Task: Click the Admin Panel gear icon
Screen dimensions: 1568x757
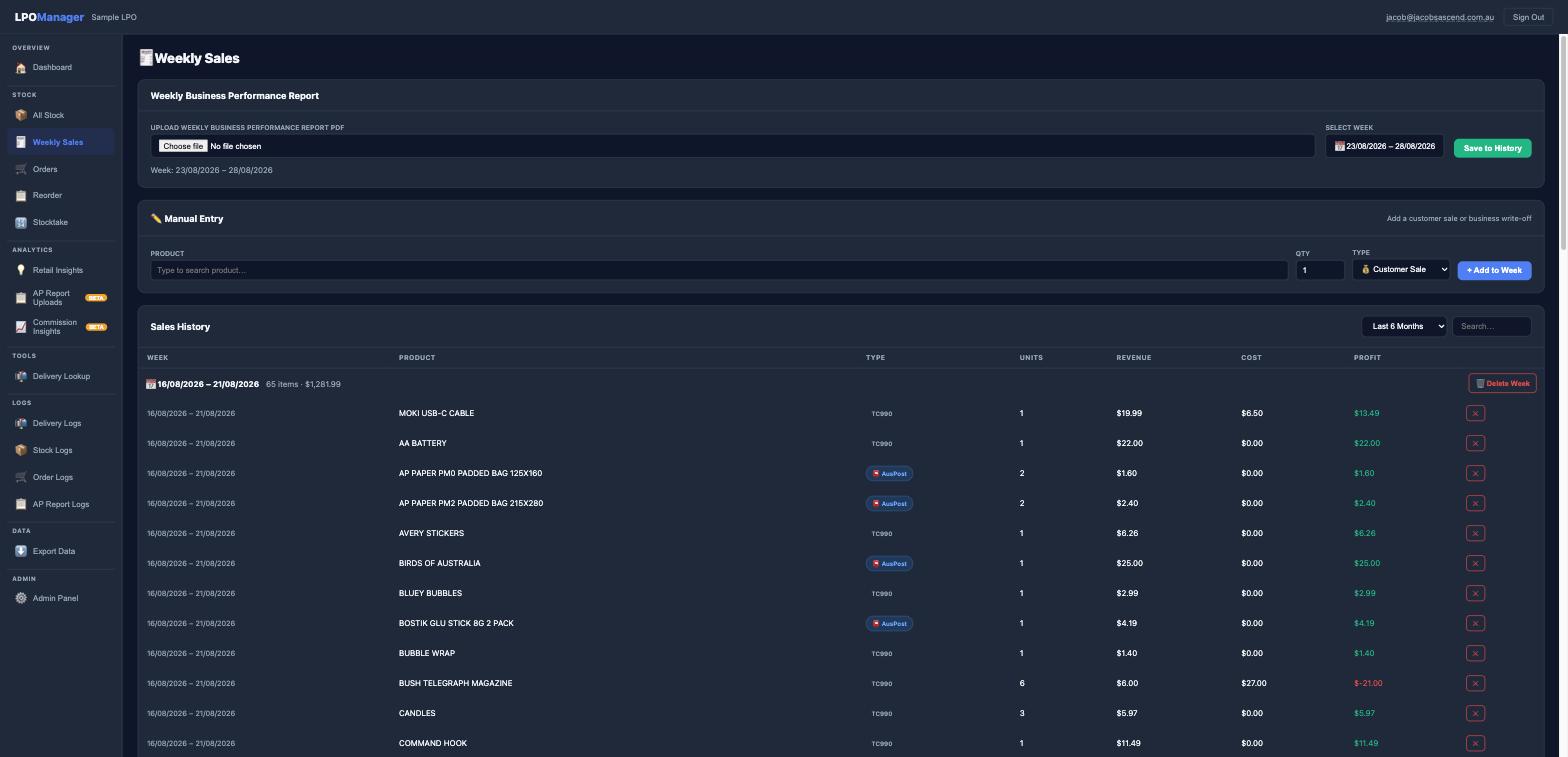Action: click(21, 599)
